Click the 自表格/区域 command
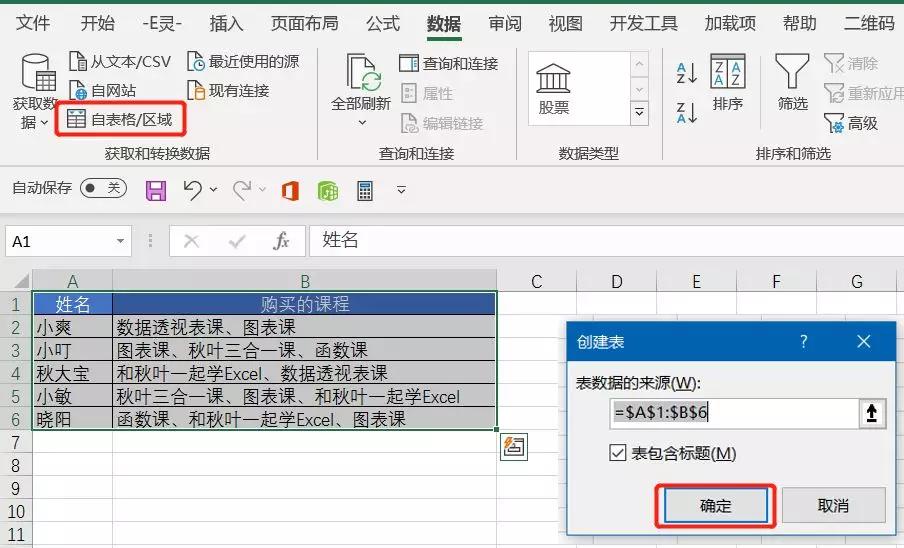904x548 pixels. point(120,119)
